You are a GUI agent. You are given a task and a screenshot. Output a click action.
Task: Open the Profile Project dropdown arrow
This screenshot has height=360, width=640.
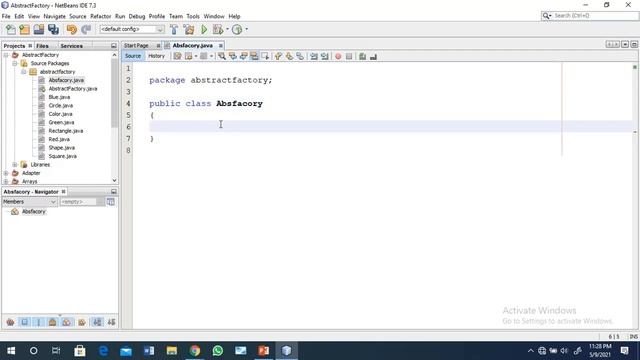click(247, 29)
